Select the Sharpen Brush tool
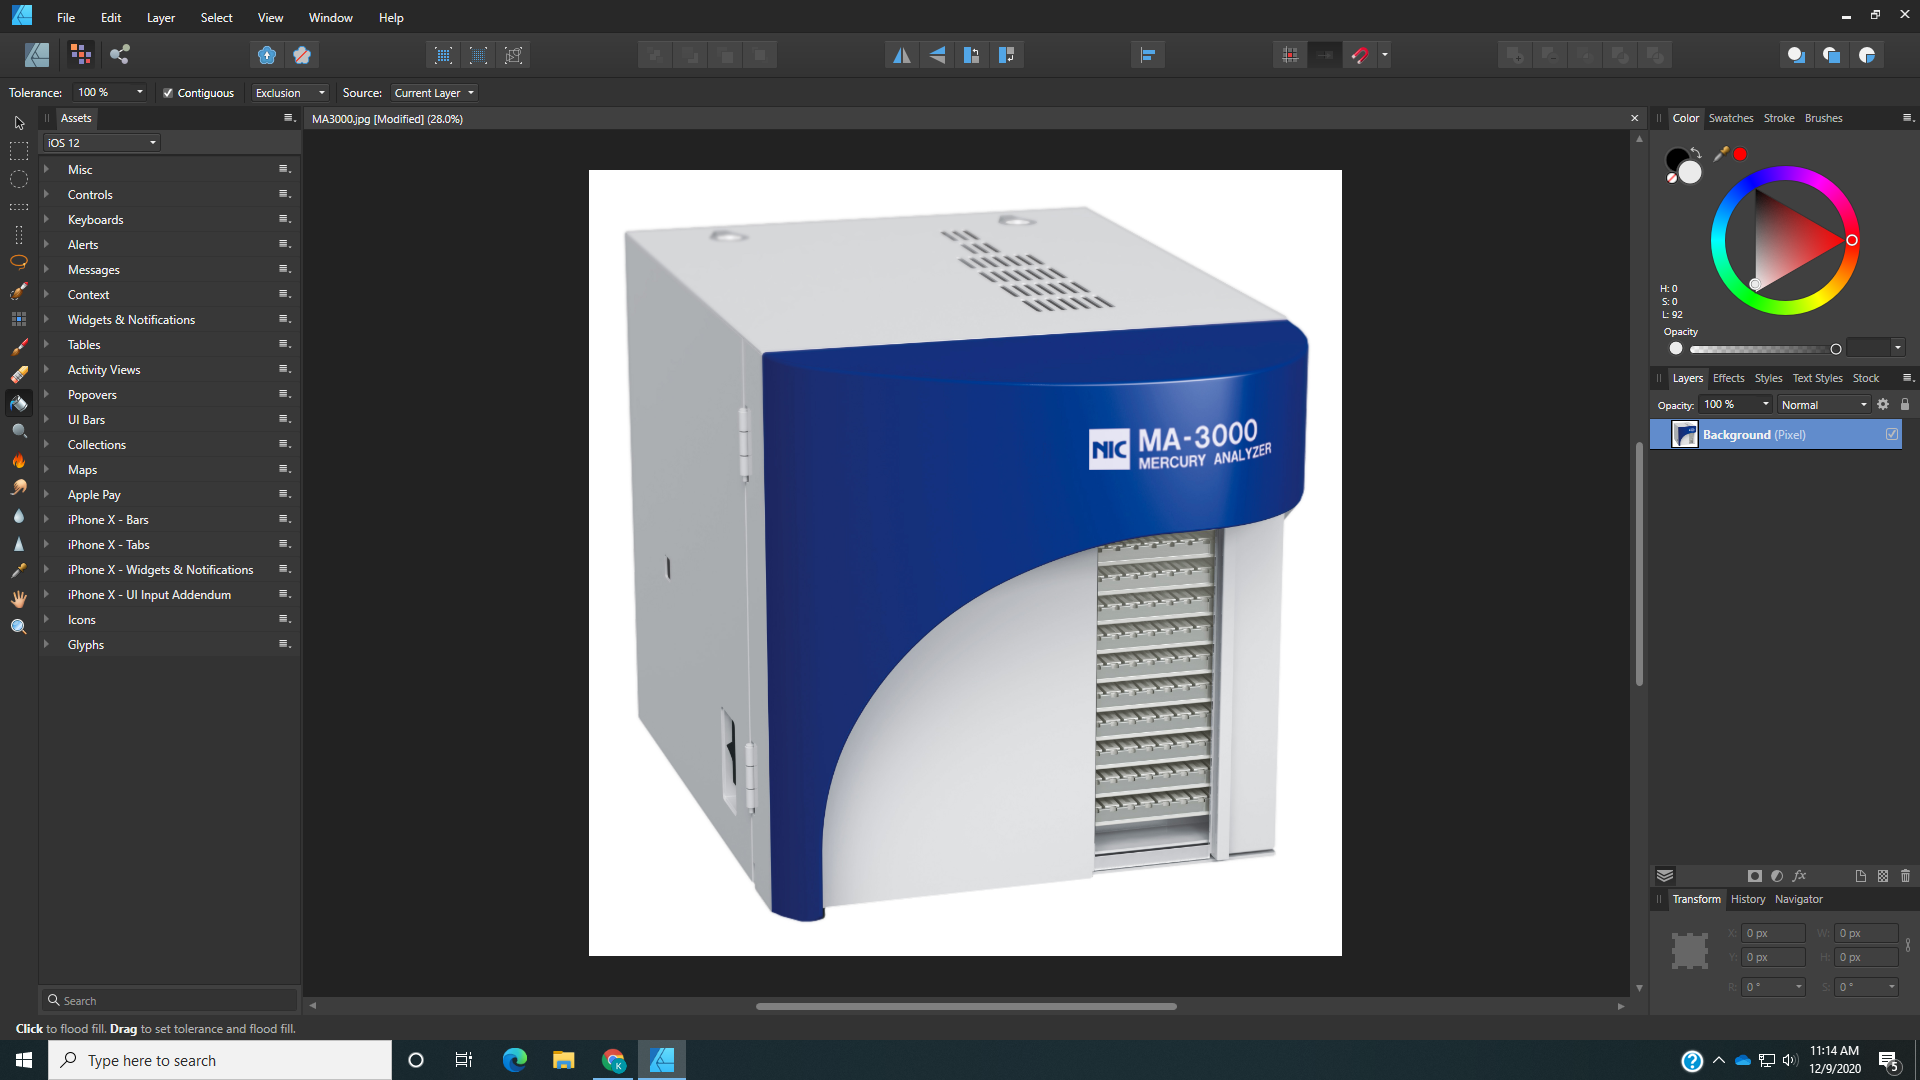This screenshot has width=1920, height=1080. [x=19, y=544]
